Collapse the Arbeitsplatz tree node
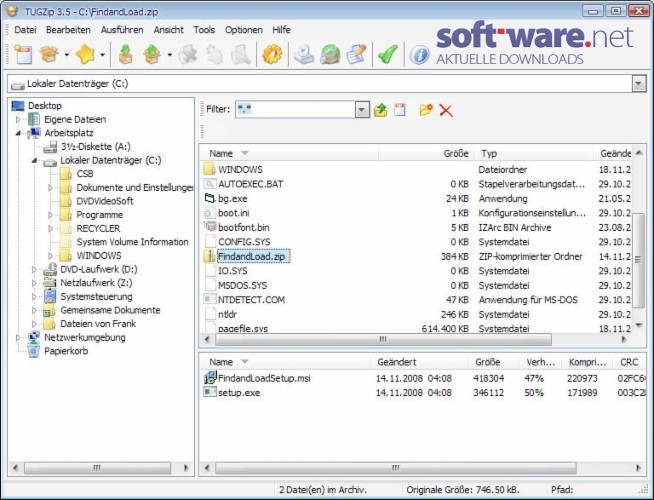Image resolution: width=654 pixels, height=500 pixels. point(18,133)
